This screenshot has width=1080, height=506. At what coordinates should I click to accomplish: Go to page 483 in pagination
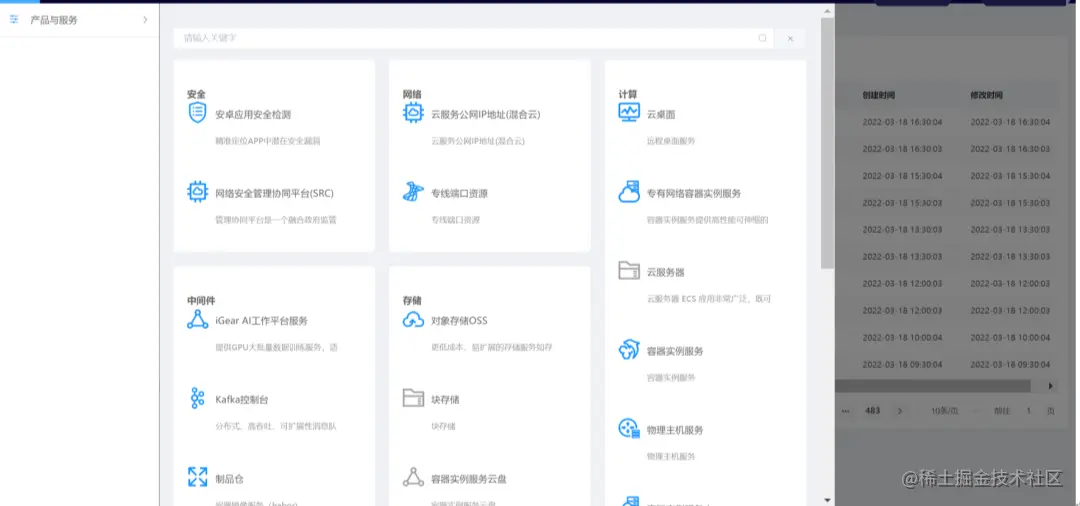[x=873, y=410]
